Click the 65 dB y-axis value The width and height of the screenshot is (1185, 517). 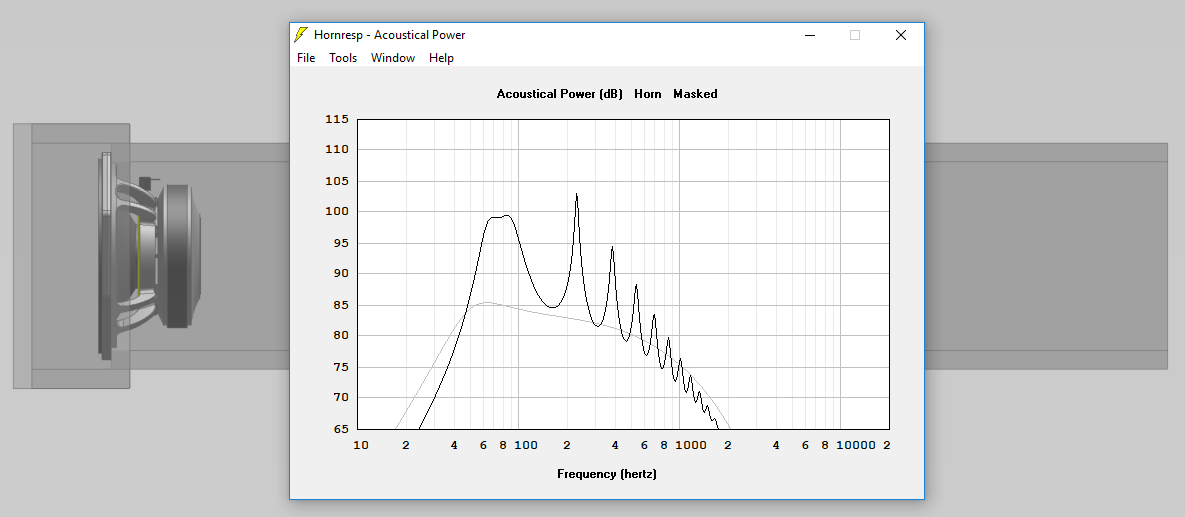341,429
